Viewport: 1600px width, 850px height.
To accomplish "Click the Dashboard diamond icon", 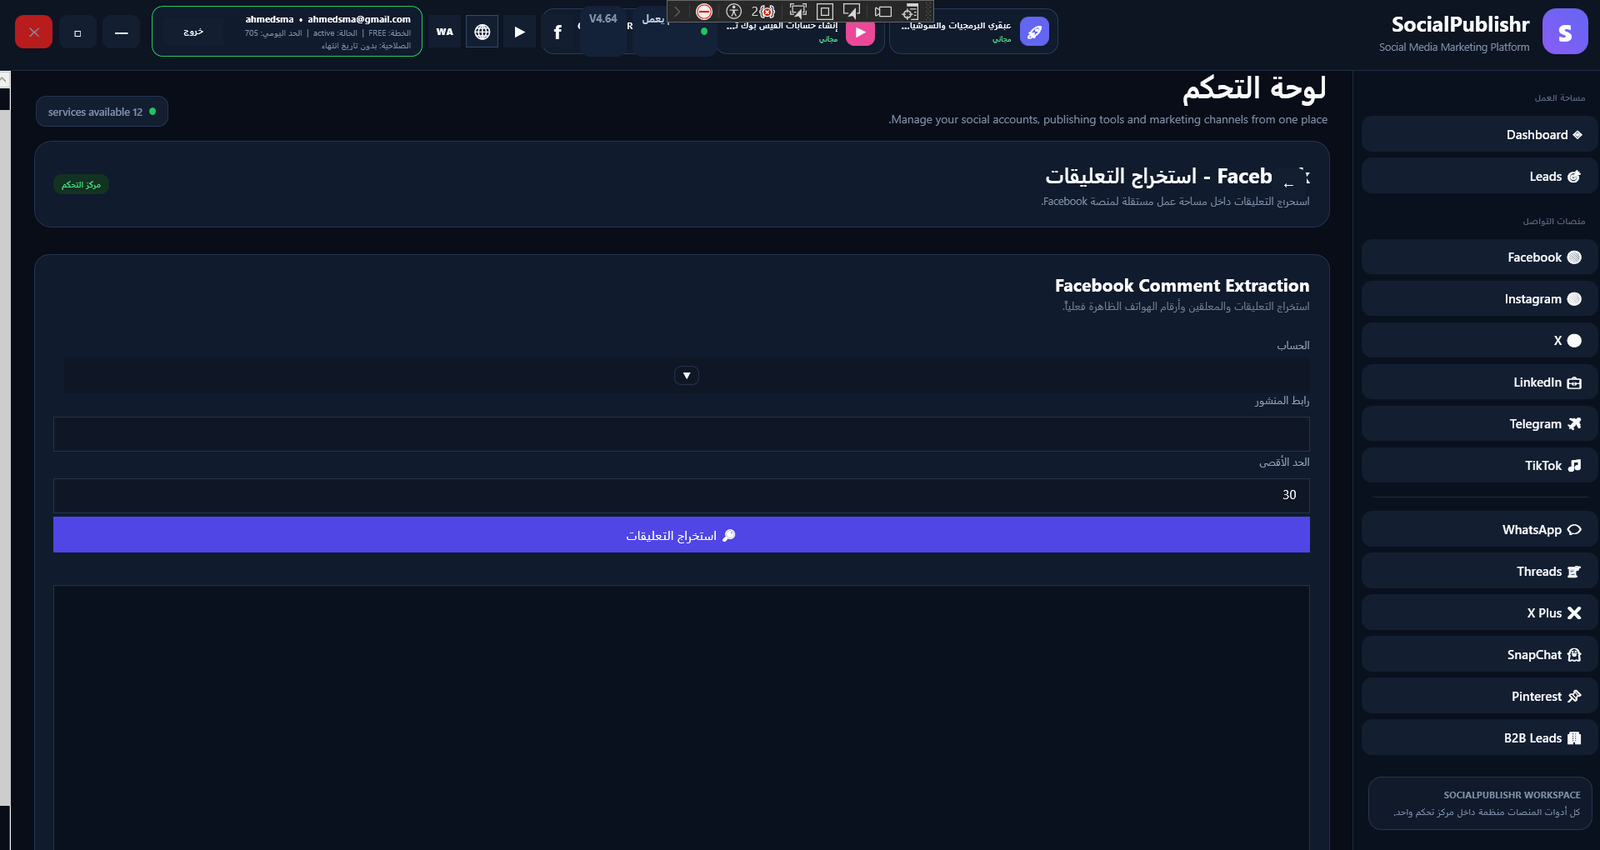I will 1577,135.
